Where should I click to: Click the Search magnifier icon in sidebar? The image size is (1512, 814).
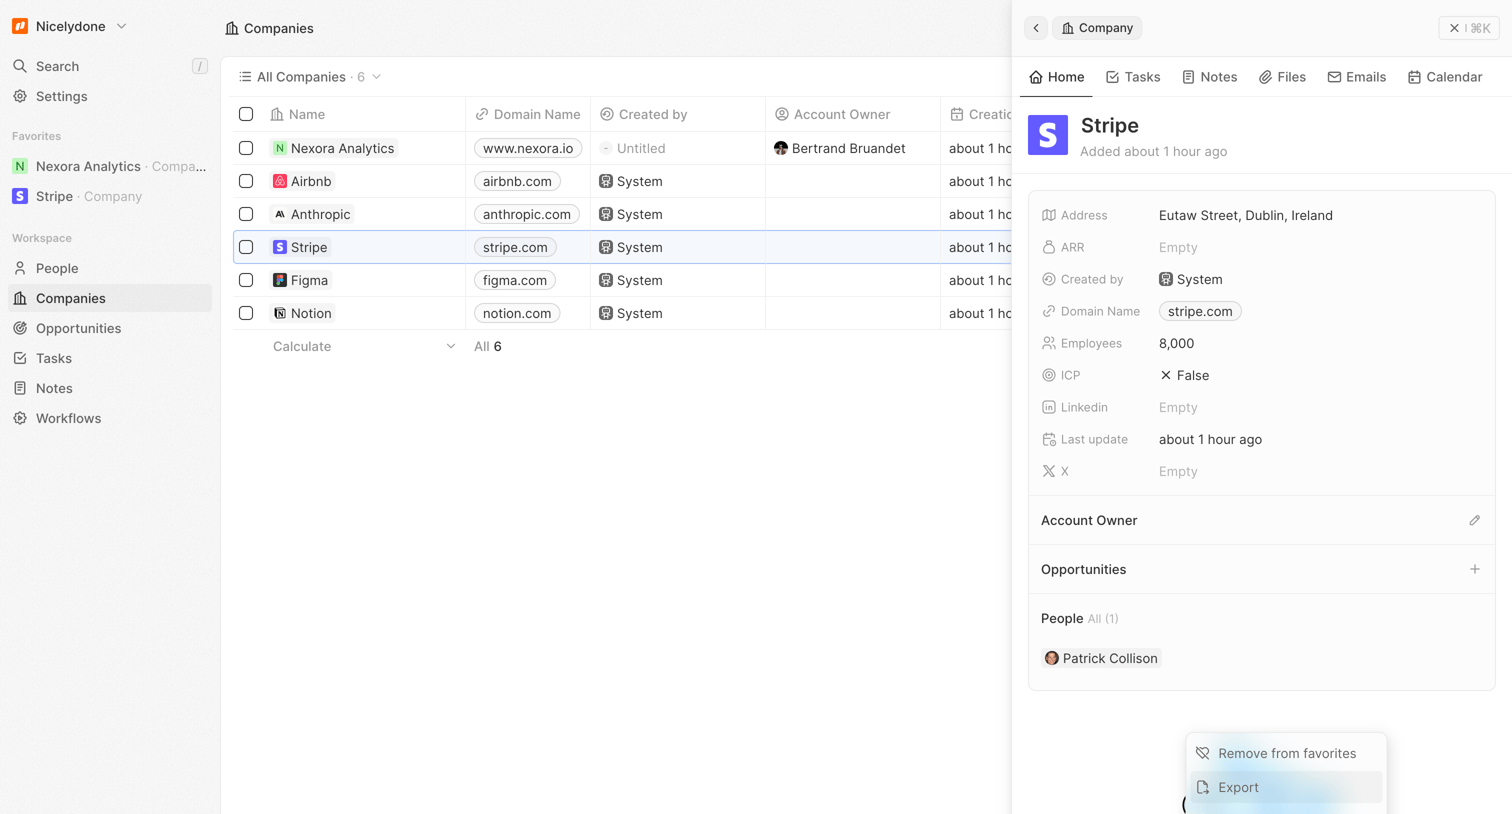pyautogui.click(x=20, y=66)
